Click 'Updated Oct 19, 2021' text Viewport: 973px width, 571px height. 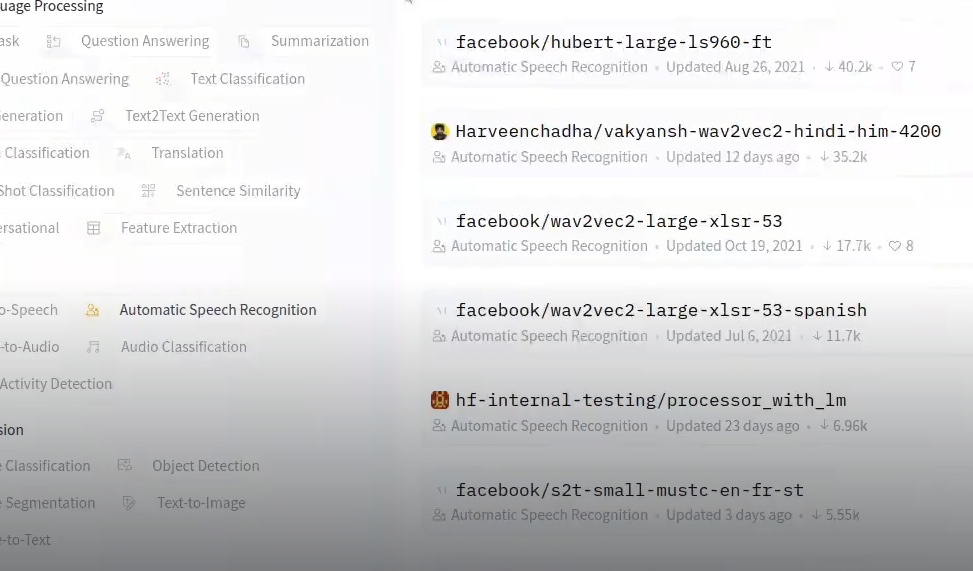tap(734, 246)
